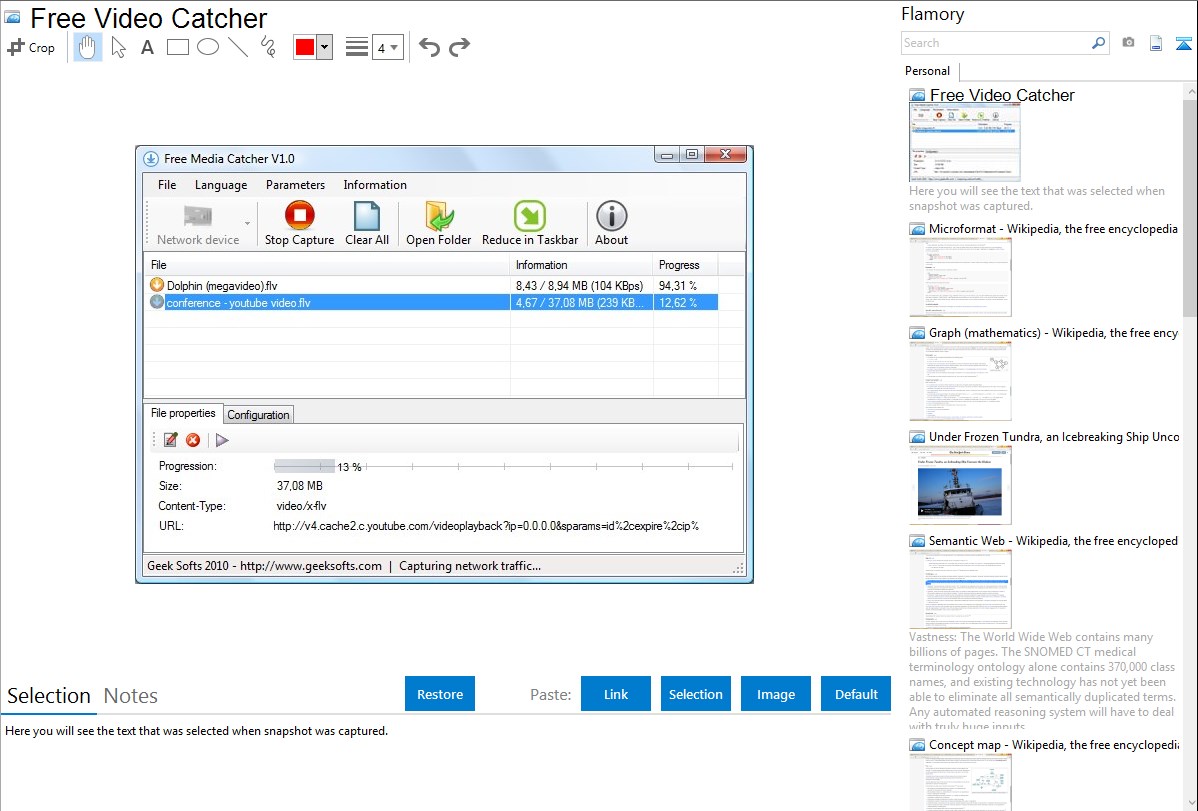Undo the last edit
This screenshot has height=811, width=1198.
429,47
